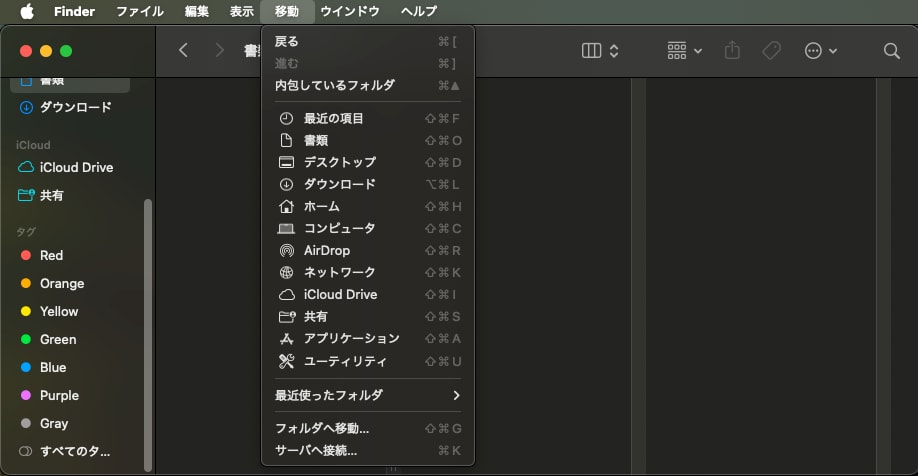
Task: Open the ellipsis action menu icon
Action: tap(813, 51)
